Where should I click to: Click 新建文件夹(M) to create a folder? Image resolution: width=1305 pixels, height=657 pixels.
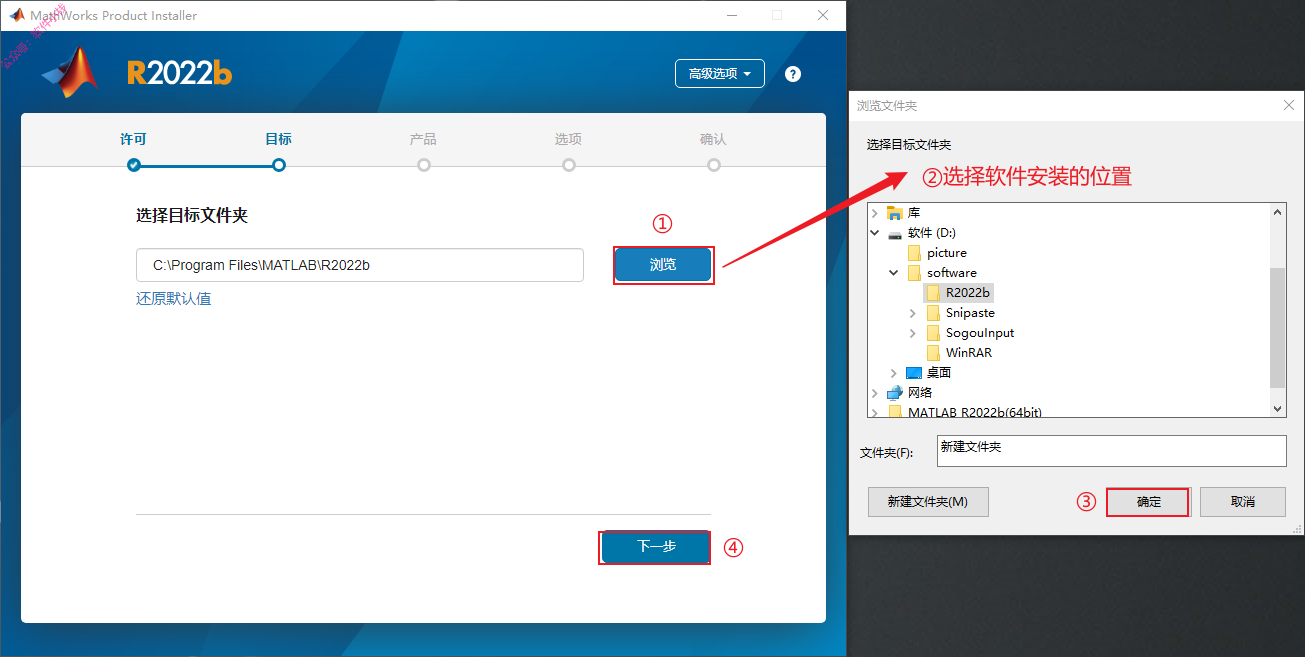pyautogui.click(x=928, y=502)
